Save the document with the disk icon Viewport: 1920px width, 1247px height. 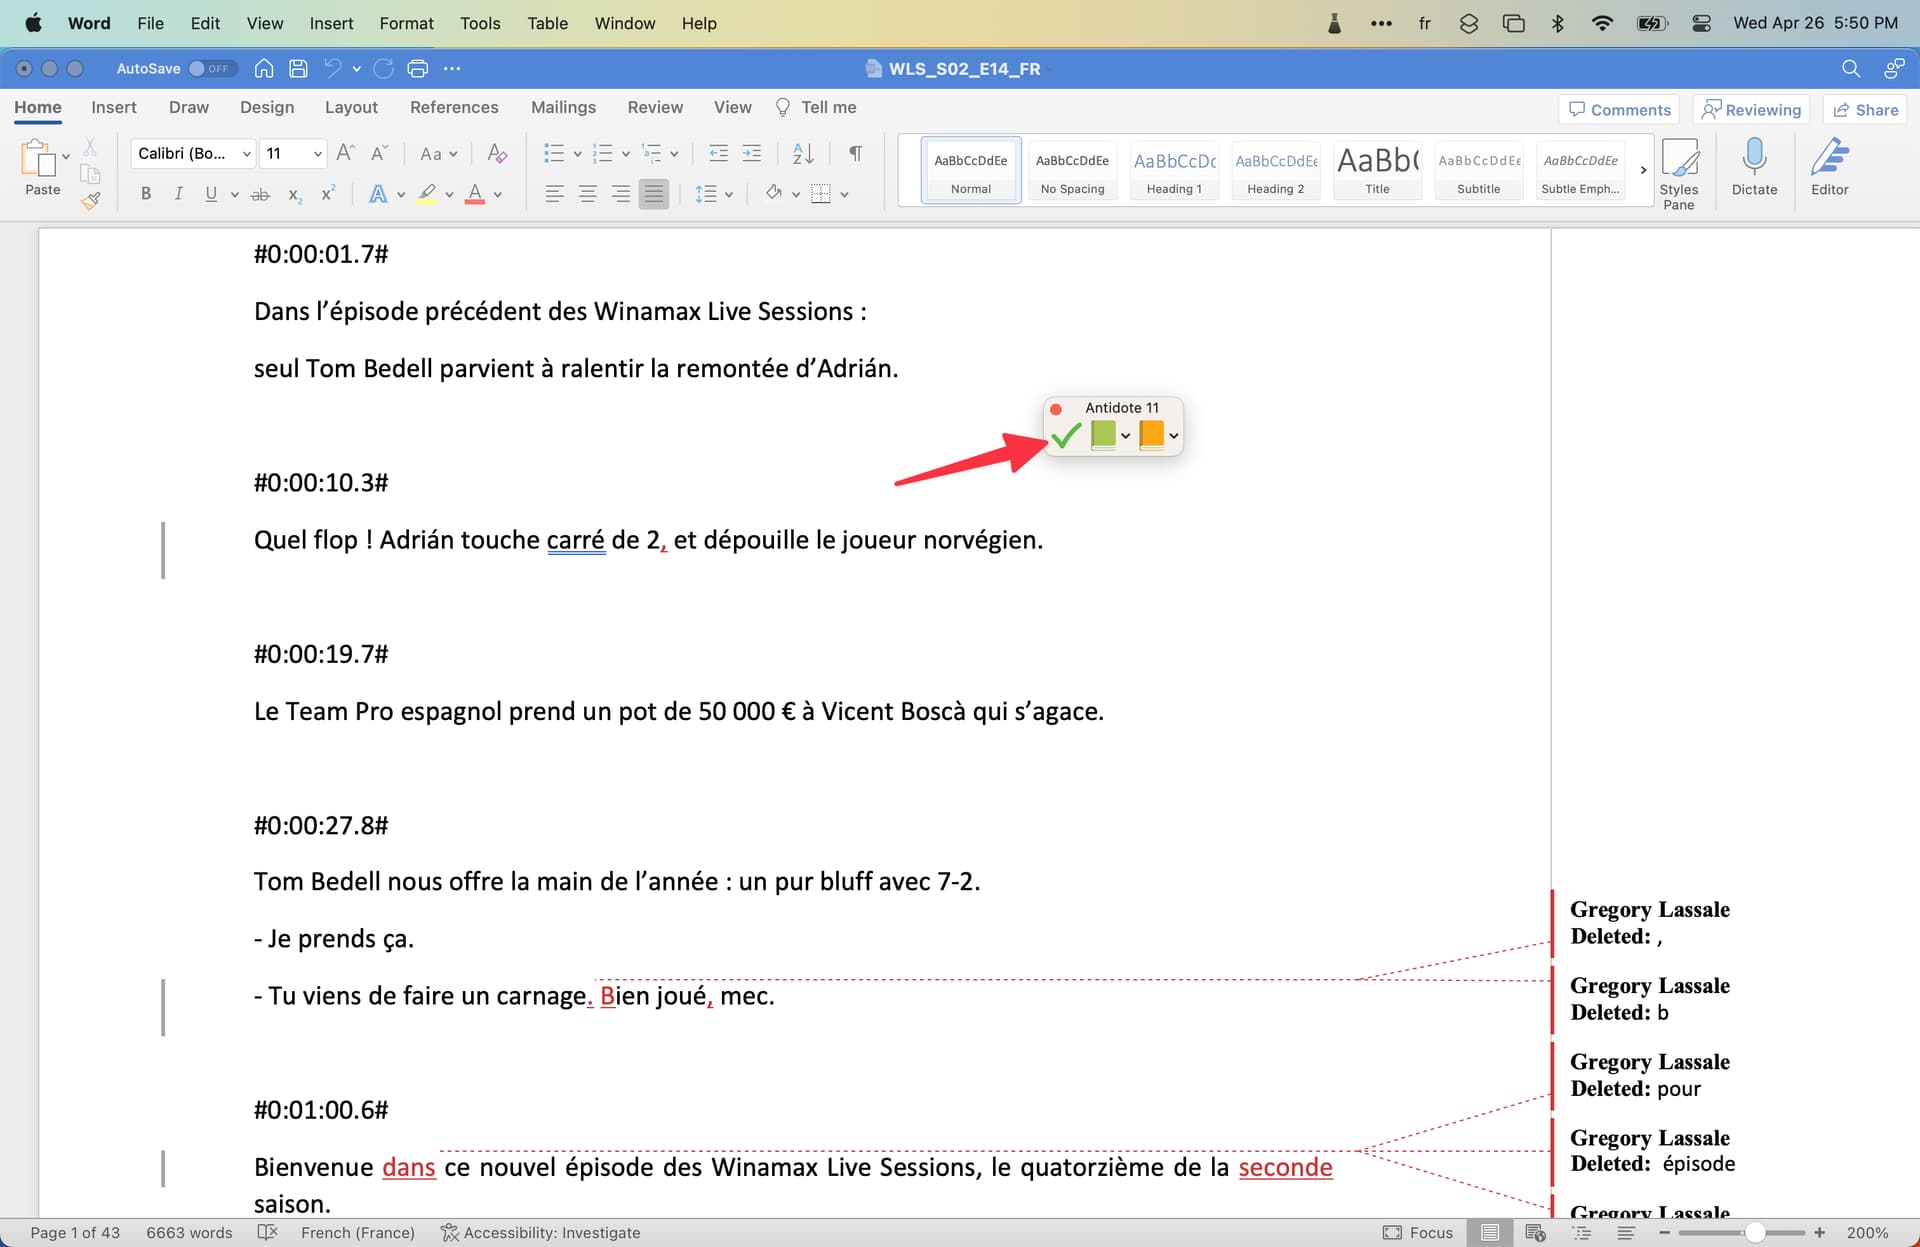tap(298, 68)
